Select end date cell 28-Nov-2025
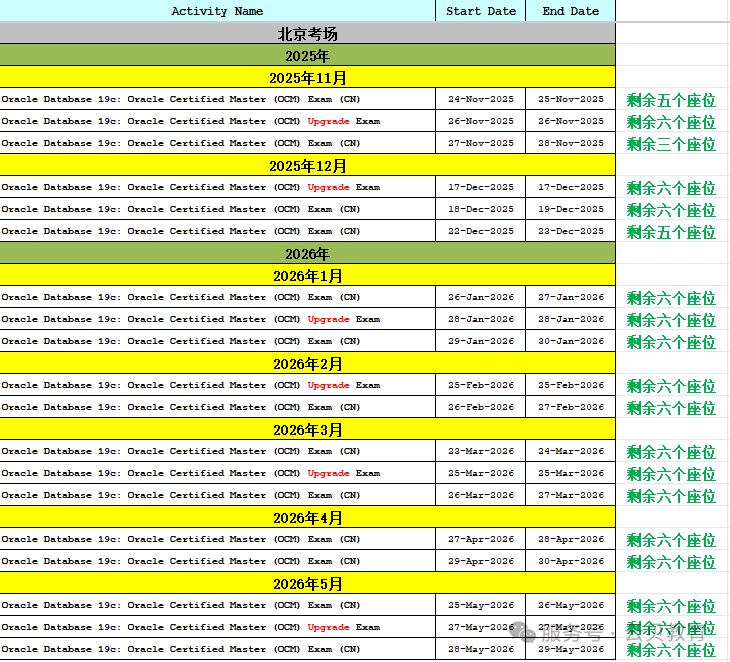The image size is (730, 662). 570,143
